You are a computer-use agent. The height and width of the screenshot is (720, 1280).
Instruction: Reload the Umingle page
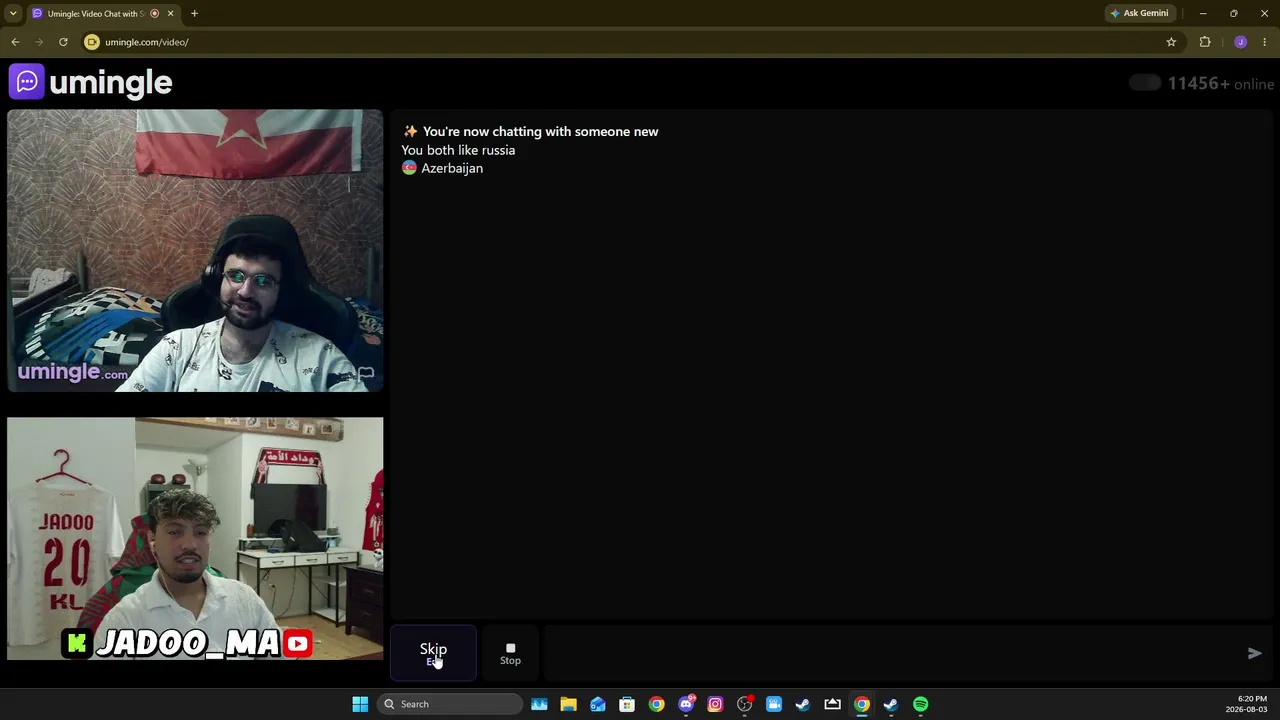point(63,42)
